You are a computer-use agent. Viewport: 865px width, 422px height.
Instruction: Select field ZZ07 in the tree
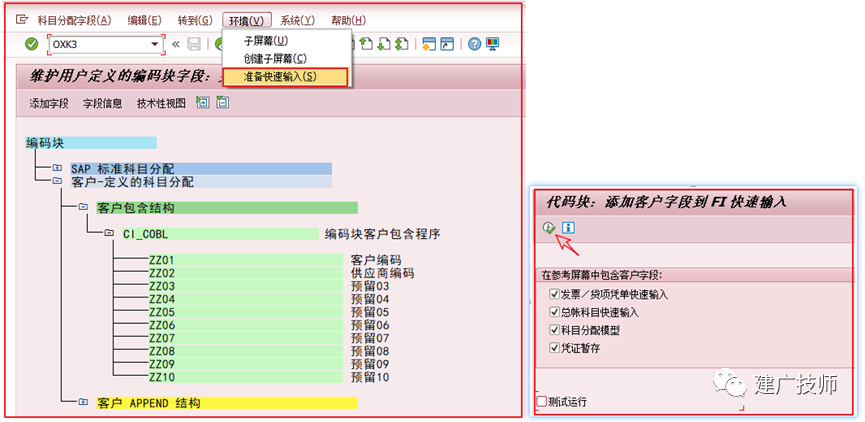245,338
